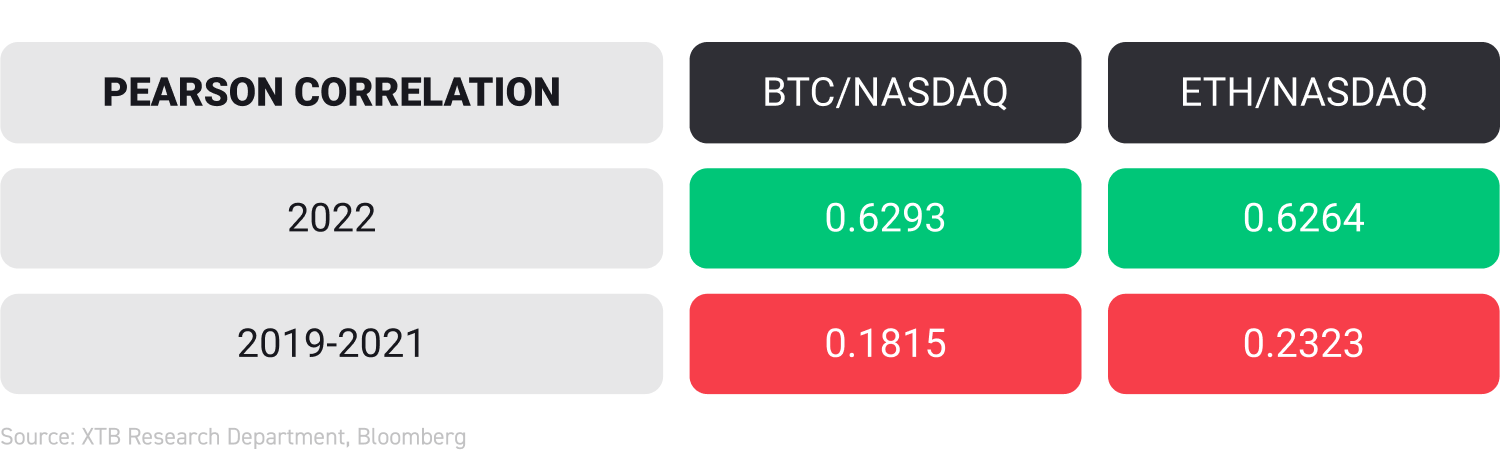Click "ETH" in the dark column header

pyautogui.click(x=1214, y=92)
